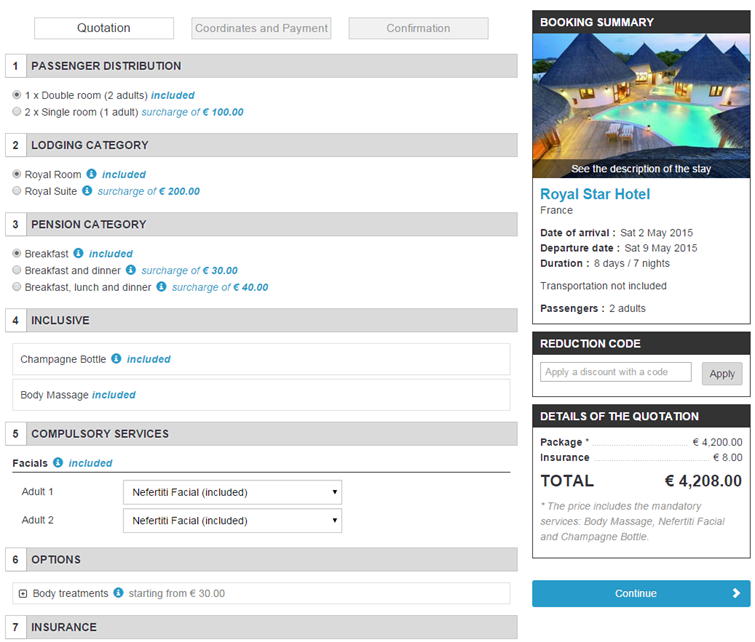Click info icon for Breakfast and dinner

131,270
